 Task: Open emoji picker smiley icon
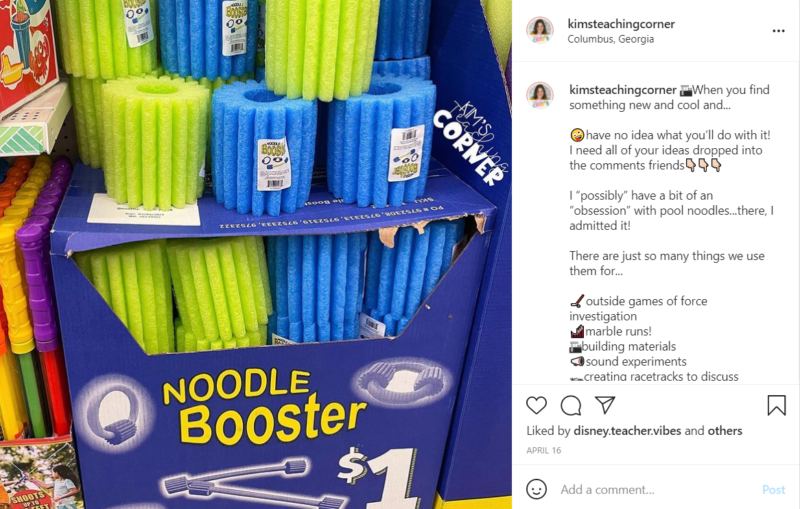pos(536,489)
